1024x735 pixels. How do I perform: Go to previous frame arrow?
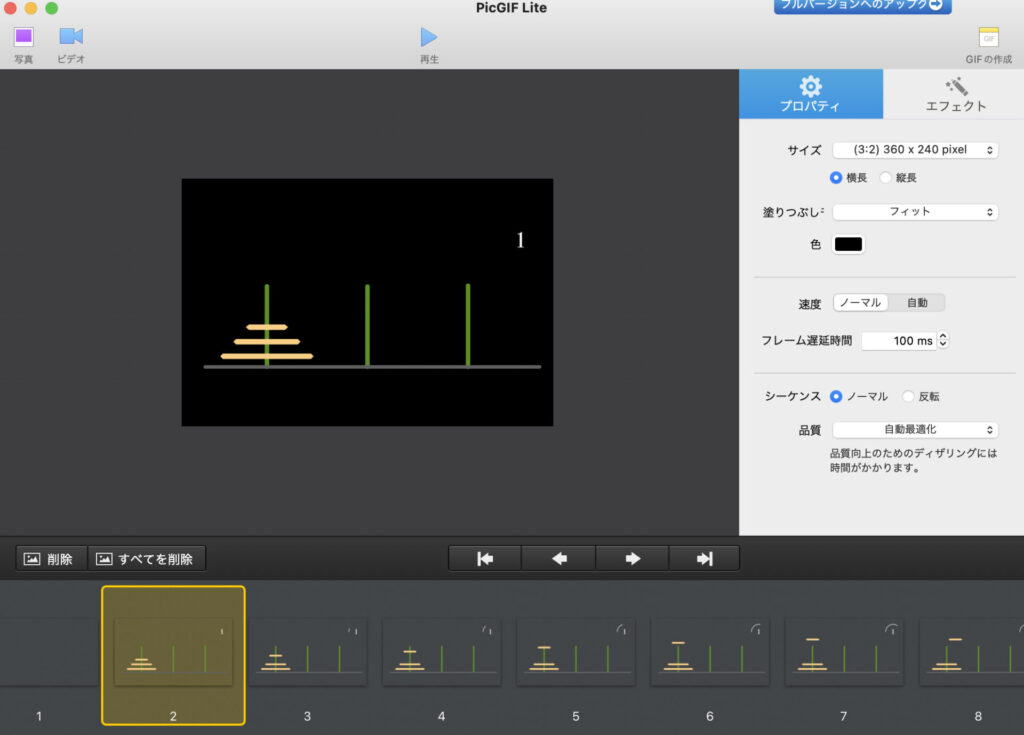click(x=559, y=558)
